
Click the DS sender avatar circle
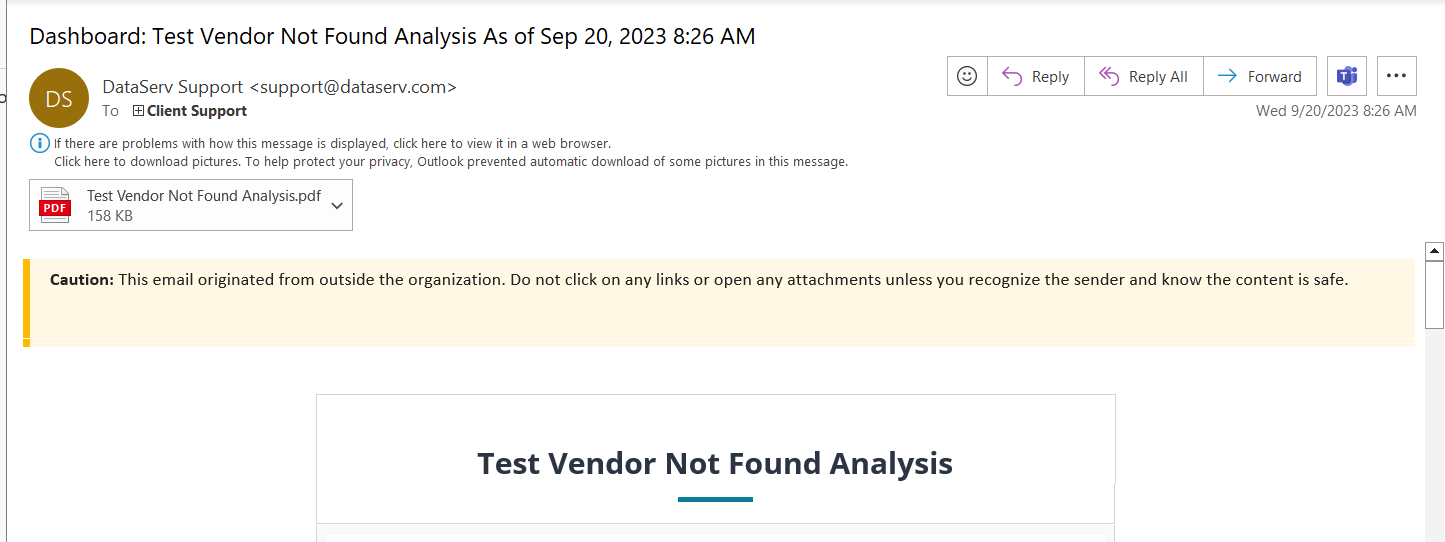click(59, 98)
